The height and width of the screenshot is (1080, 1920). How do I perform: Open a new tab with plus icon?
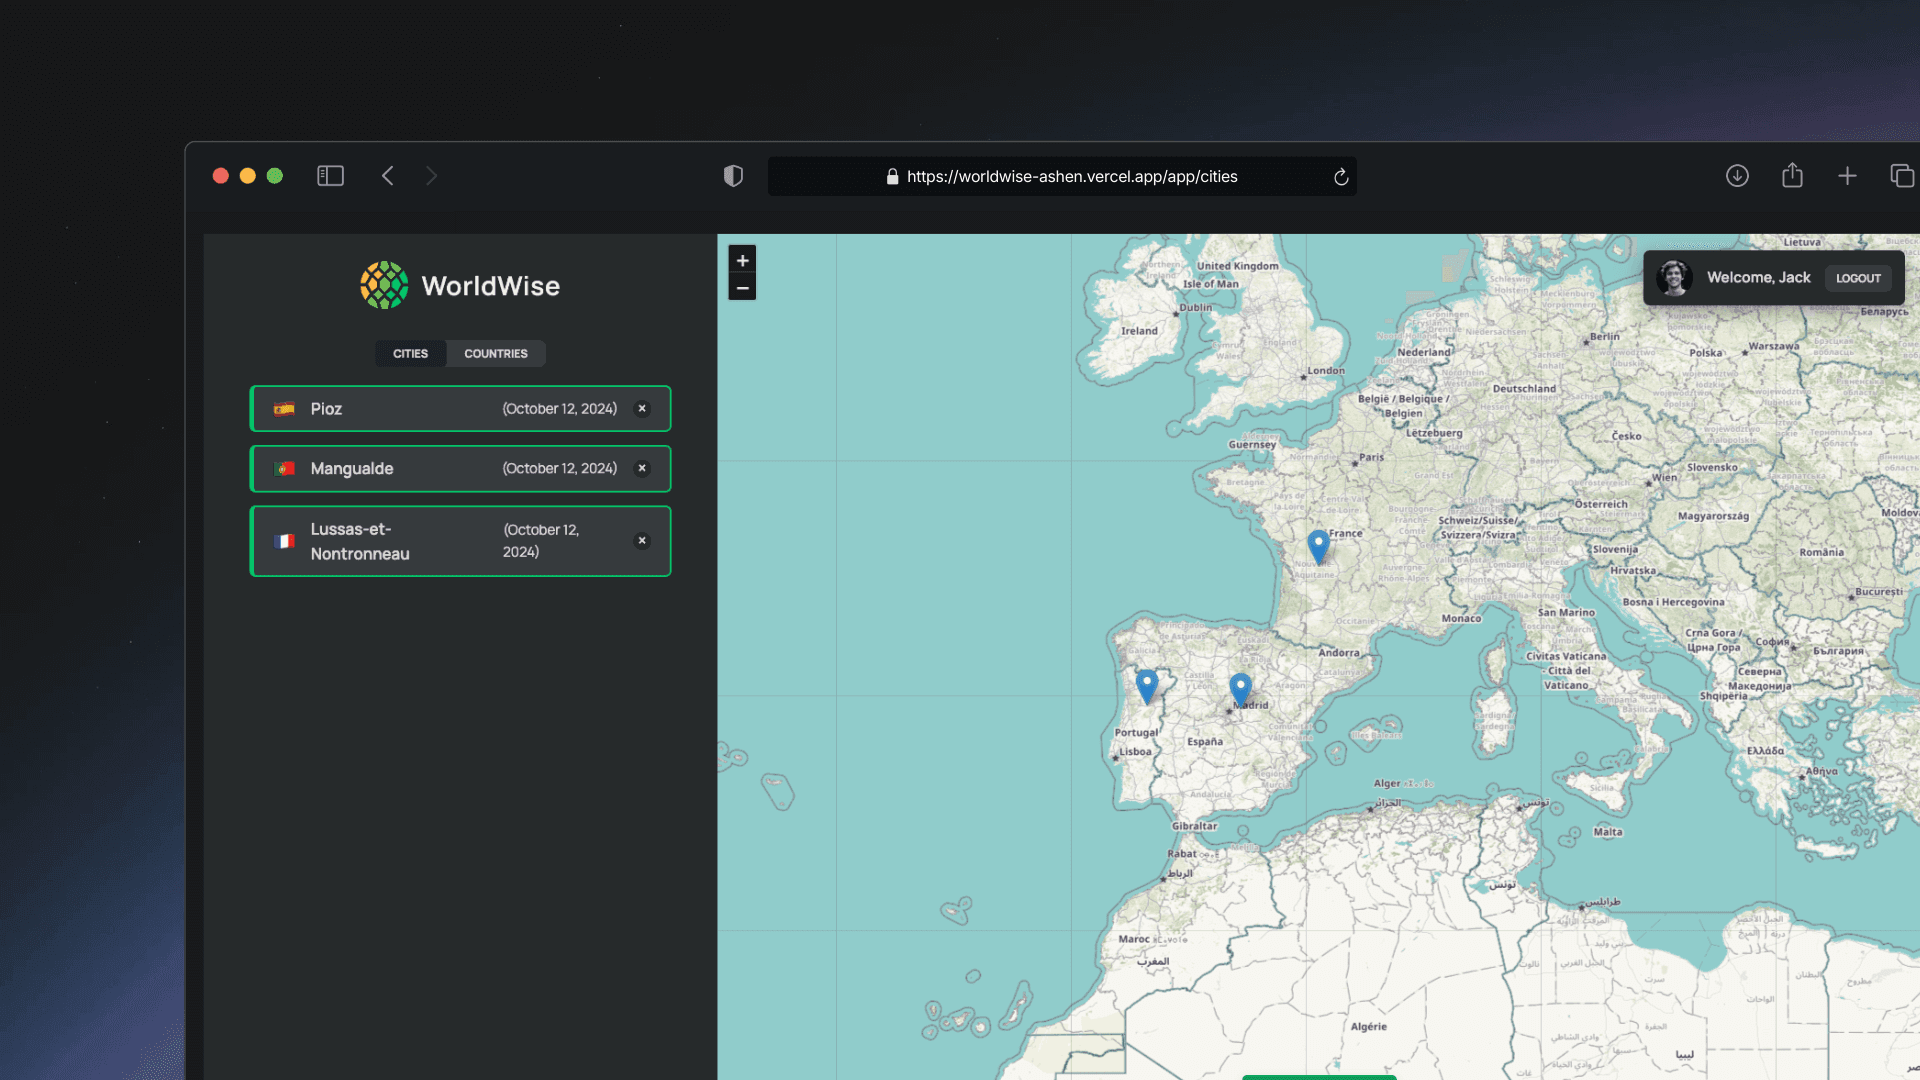(x=1847, y=176)
